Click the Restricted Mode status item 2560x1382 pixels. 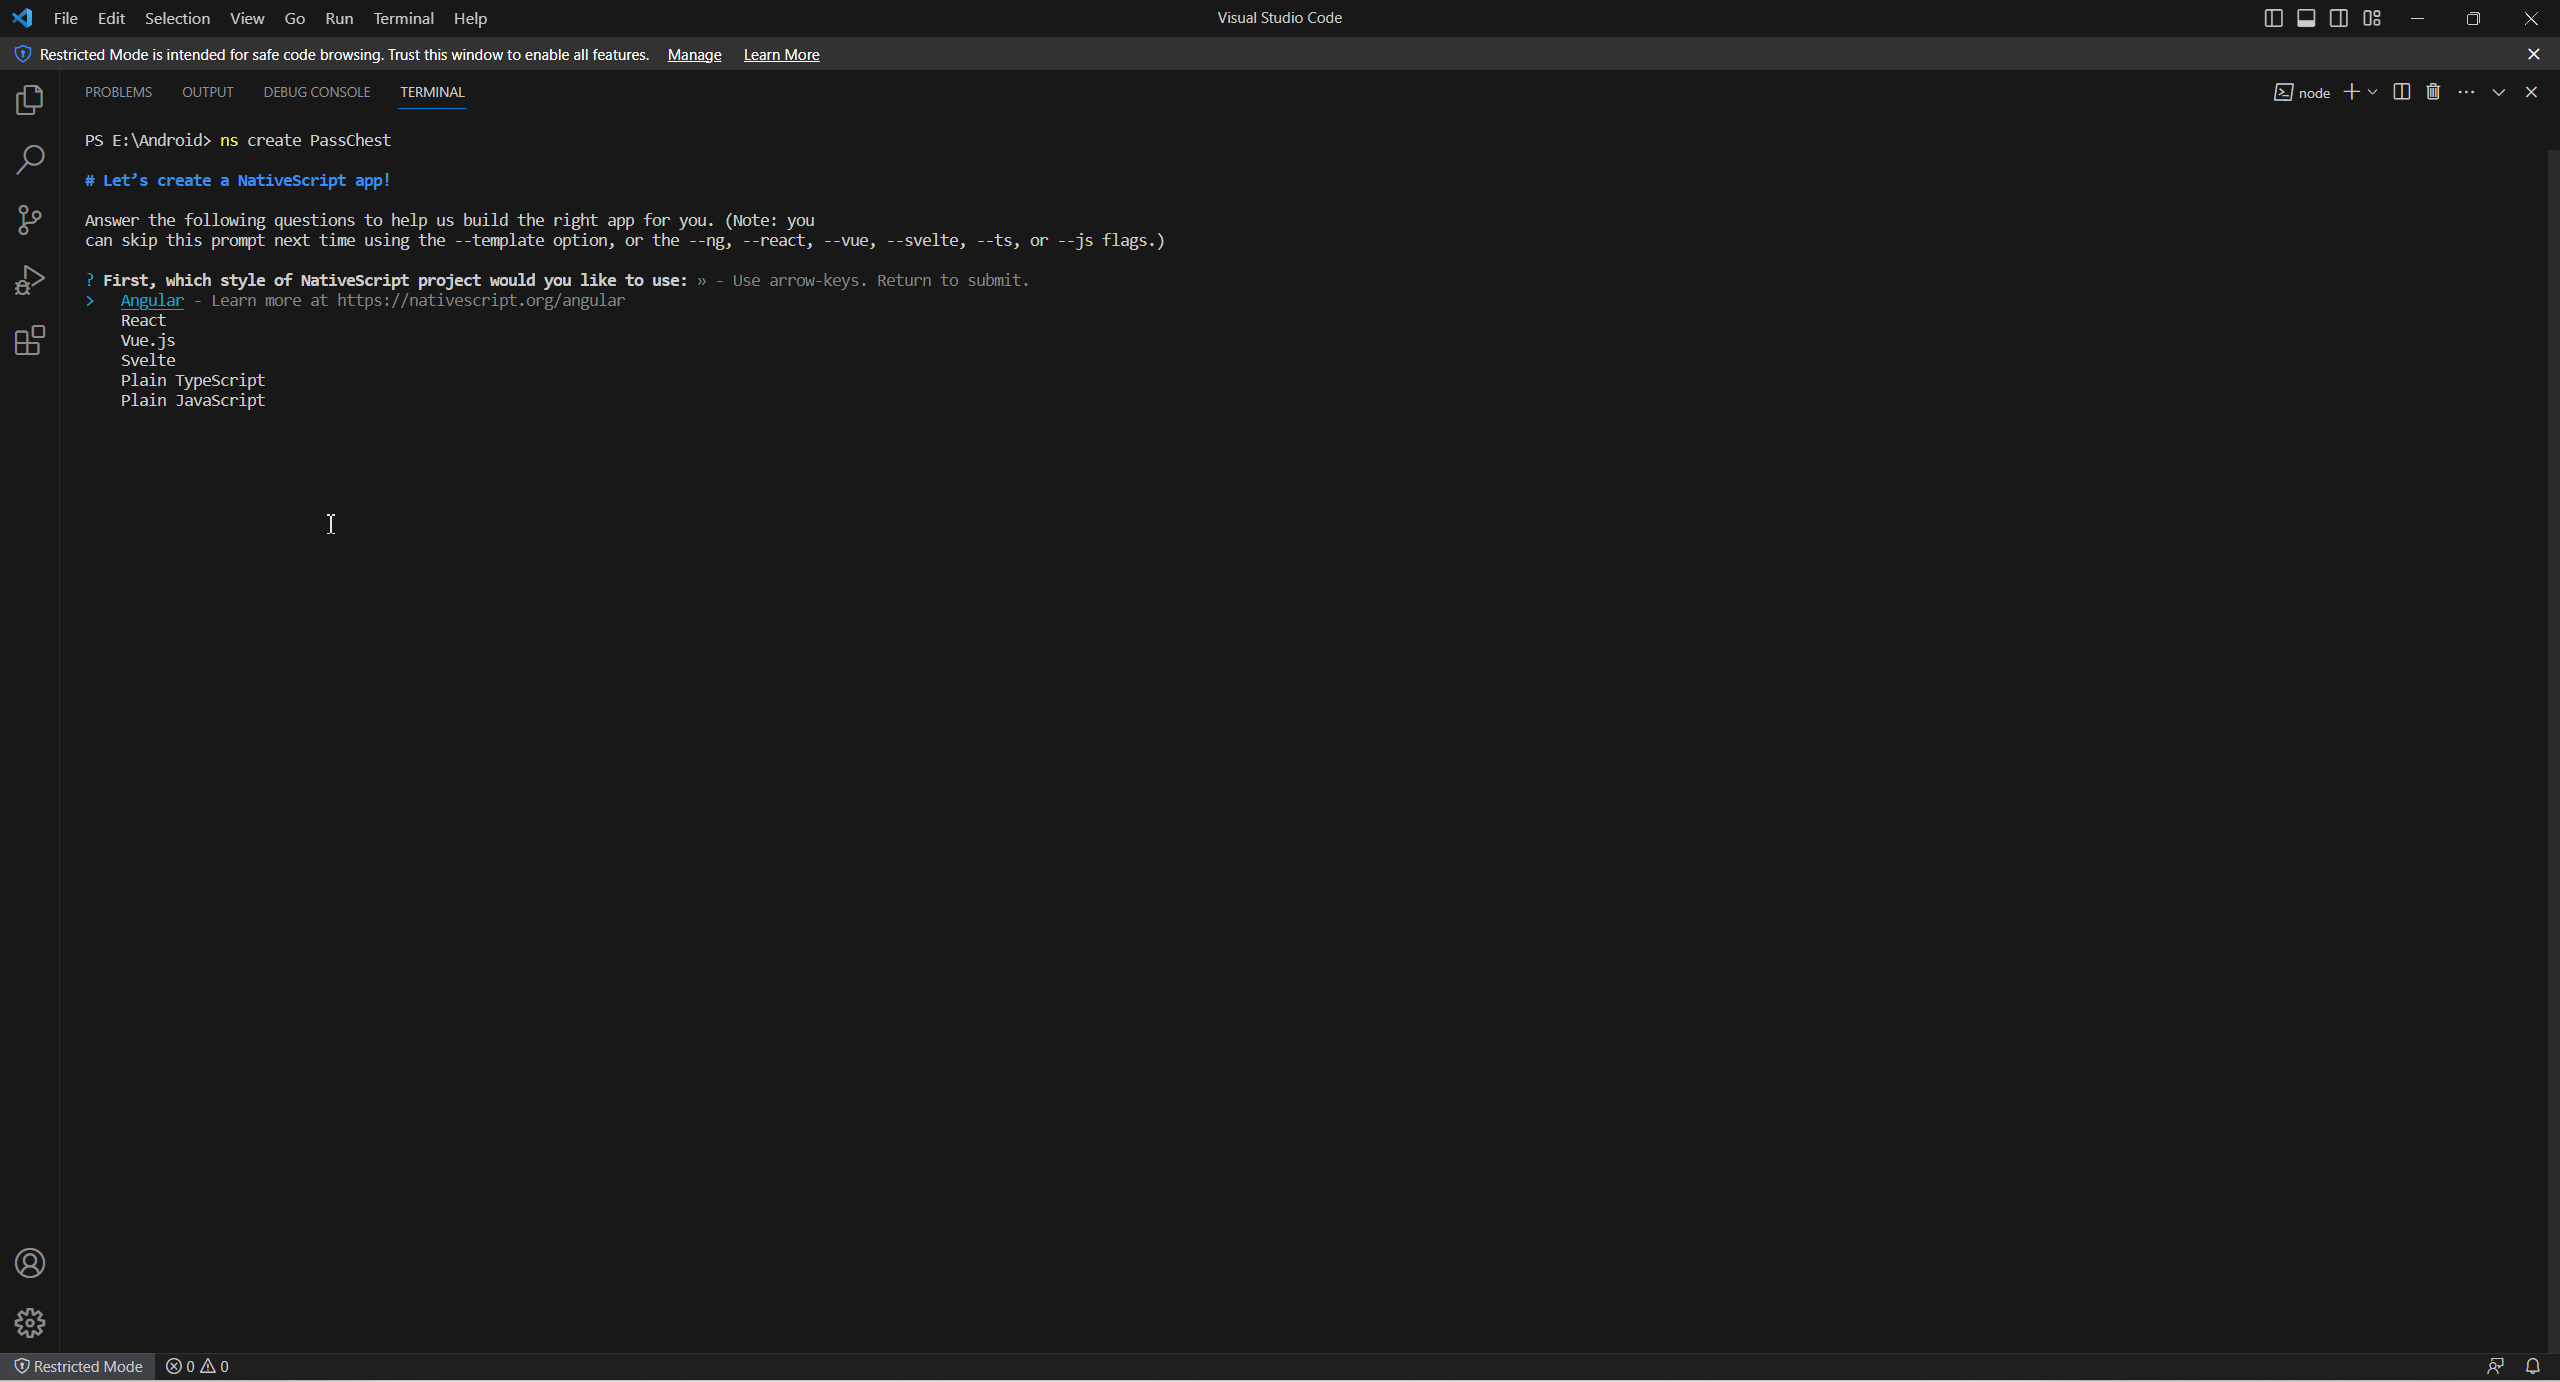[x=78, y=1366]
